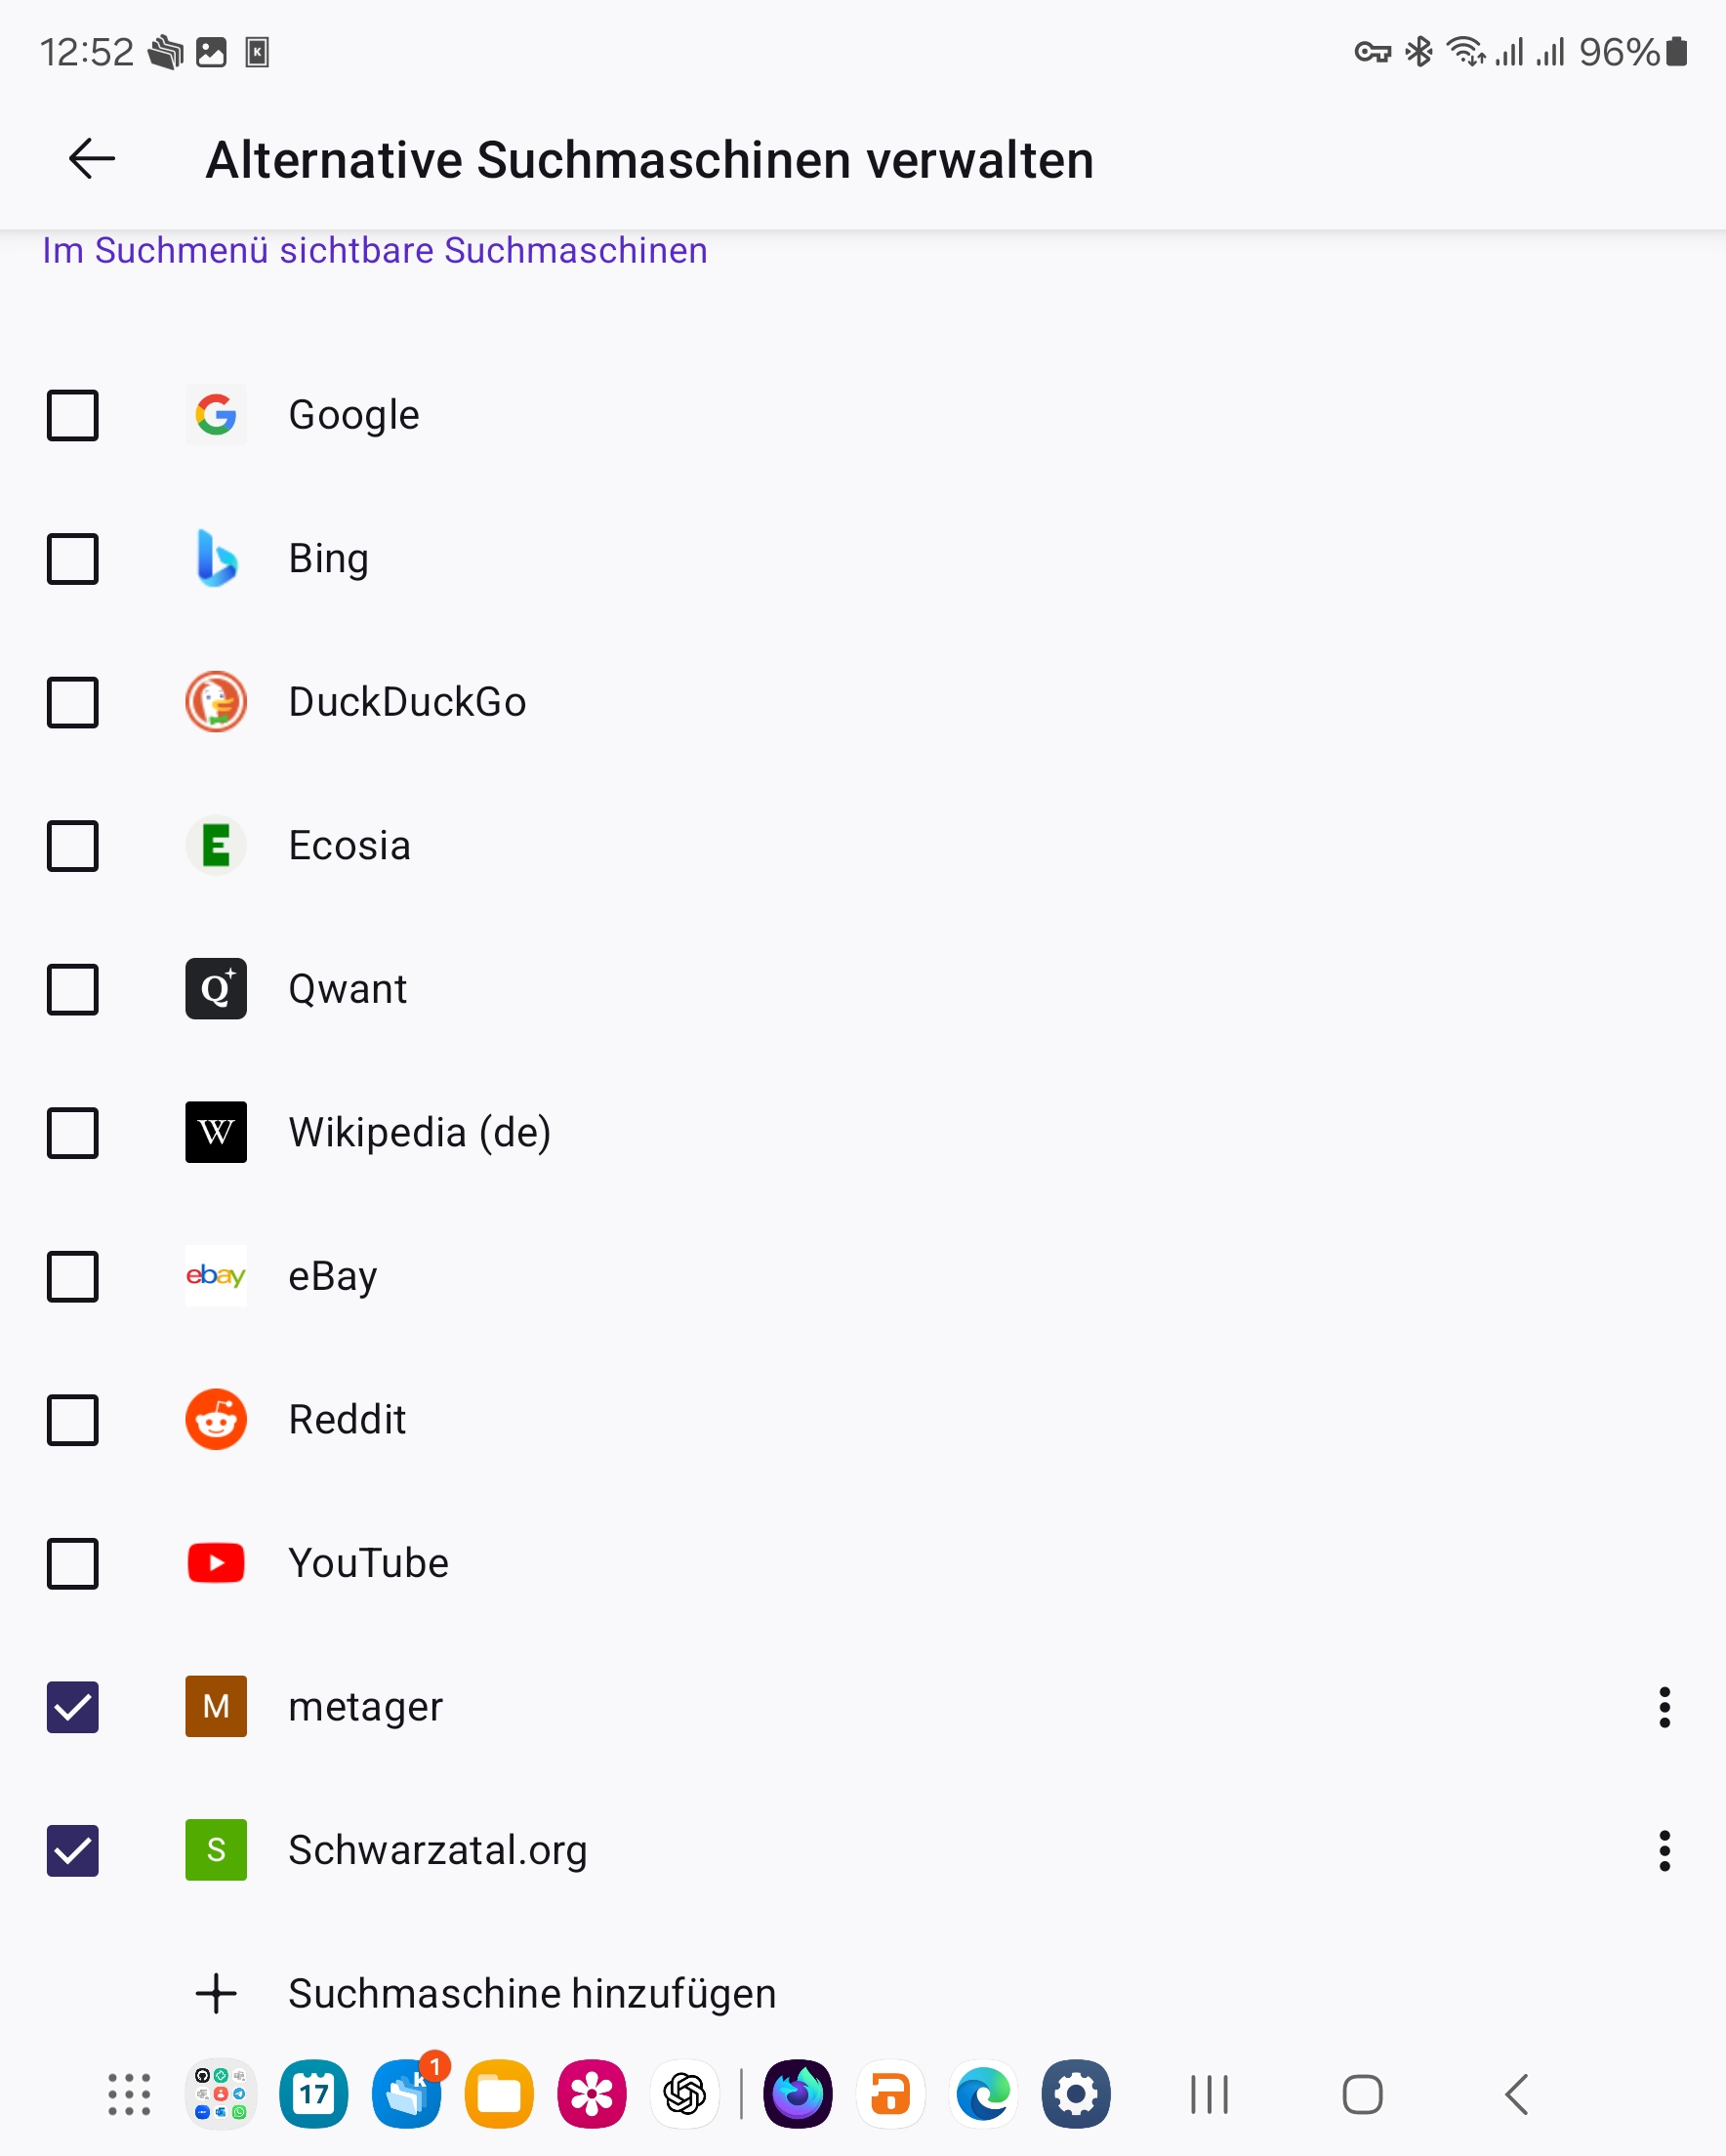Enable the Google search engine checkbox

(73, 415)
